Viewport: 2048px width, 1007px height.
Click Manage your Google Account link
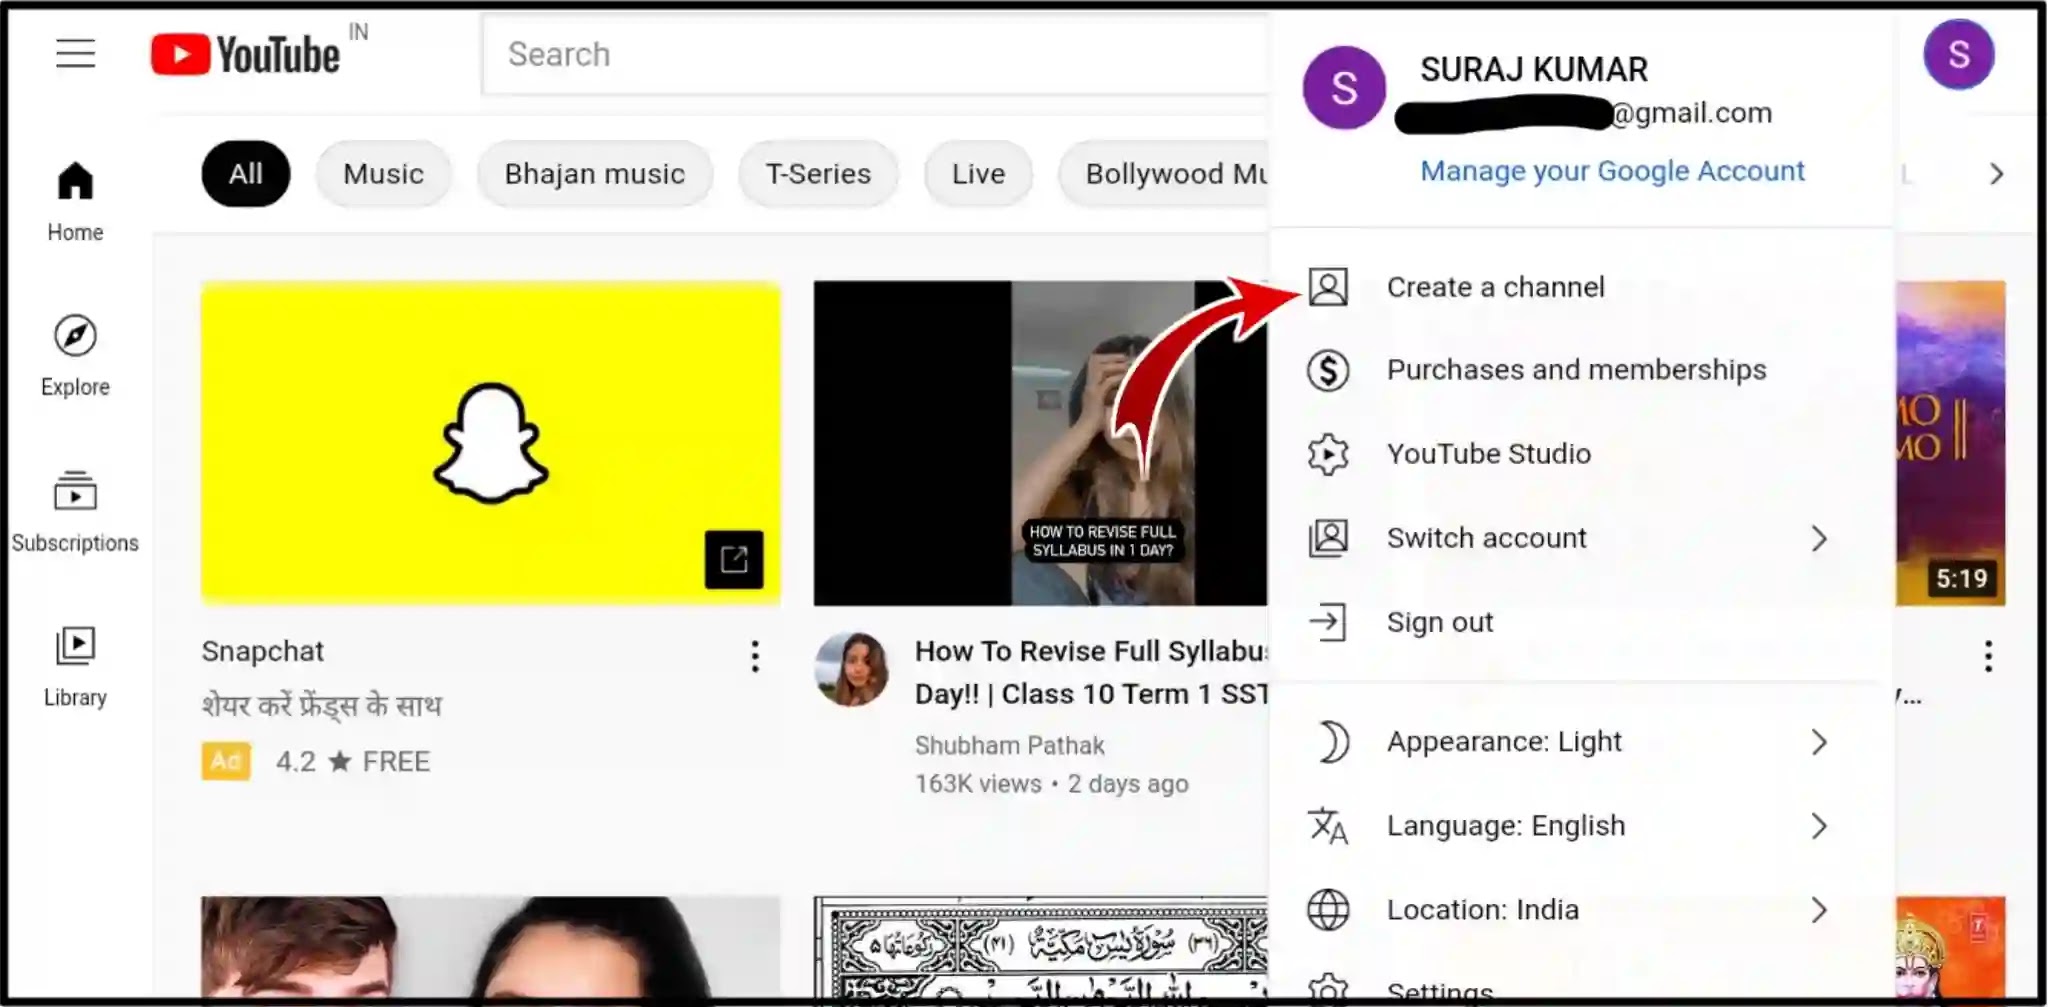pyautogui.click(x=1612, y=171)
